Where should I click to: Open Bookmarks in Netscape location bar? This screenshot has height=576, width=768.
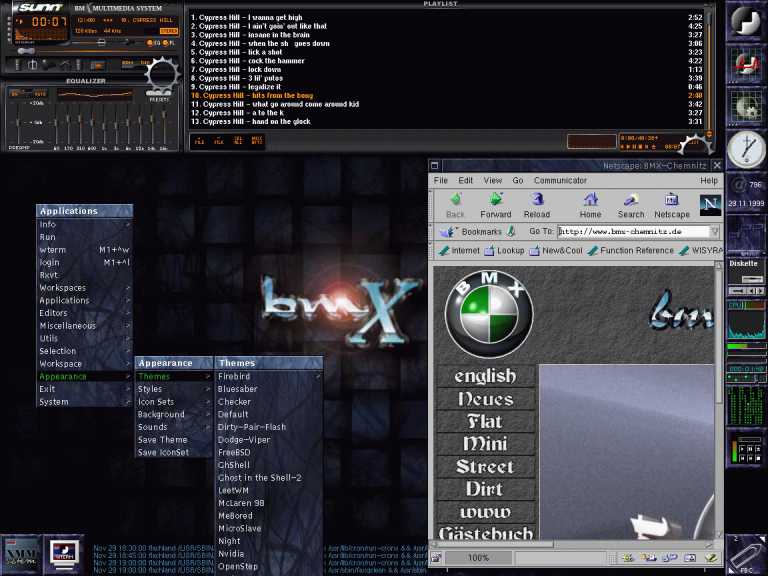[x=470, y=232]
